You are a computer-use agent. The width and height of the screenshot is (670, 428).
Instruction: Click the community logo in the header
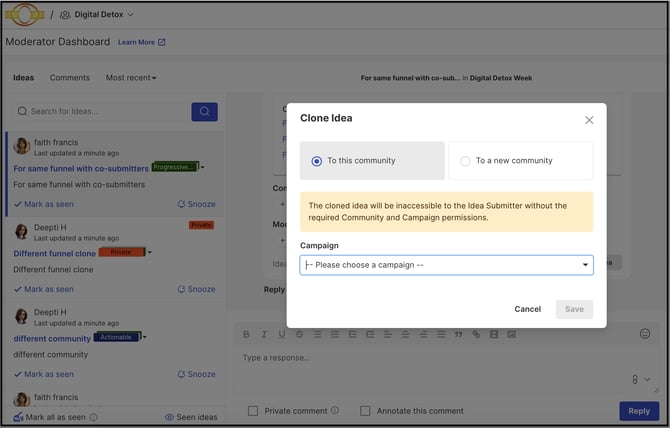(24, 15)
